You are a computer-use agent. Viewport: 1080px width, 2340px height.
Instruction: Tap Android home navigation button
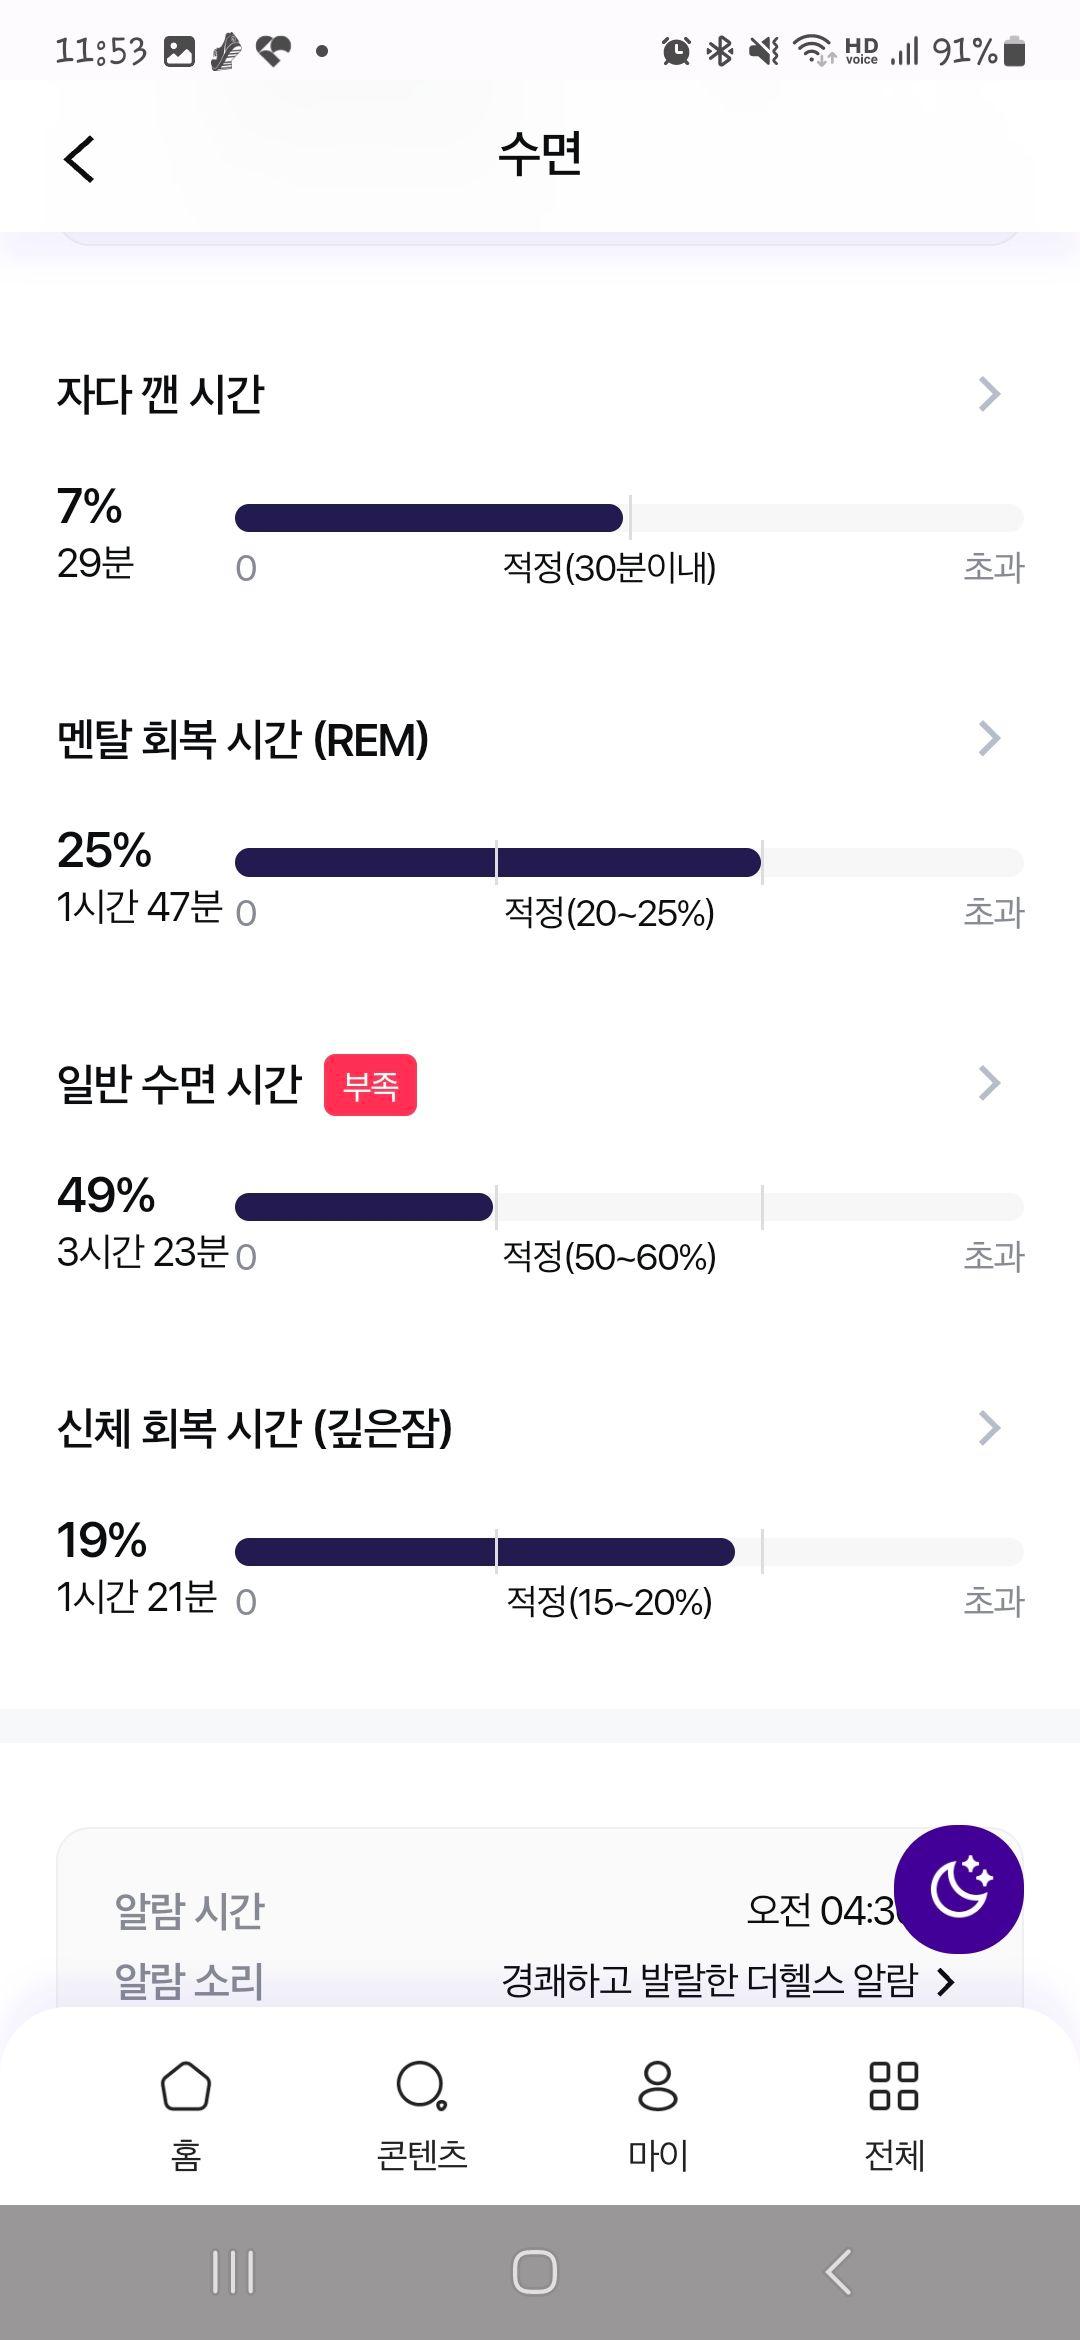coord(535,2272)
